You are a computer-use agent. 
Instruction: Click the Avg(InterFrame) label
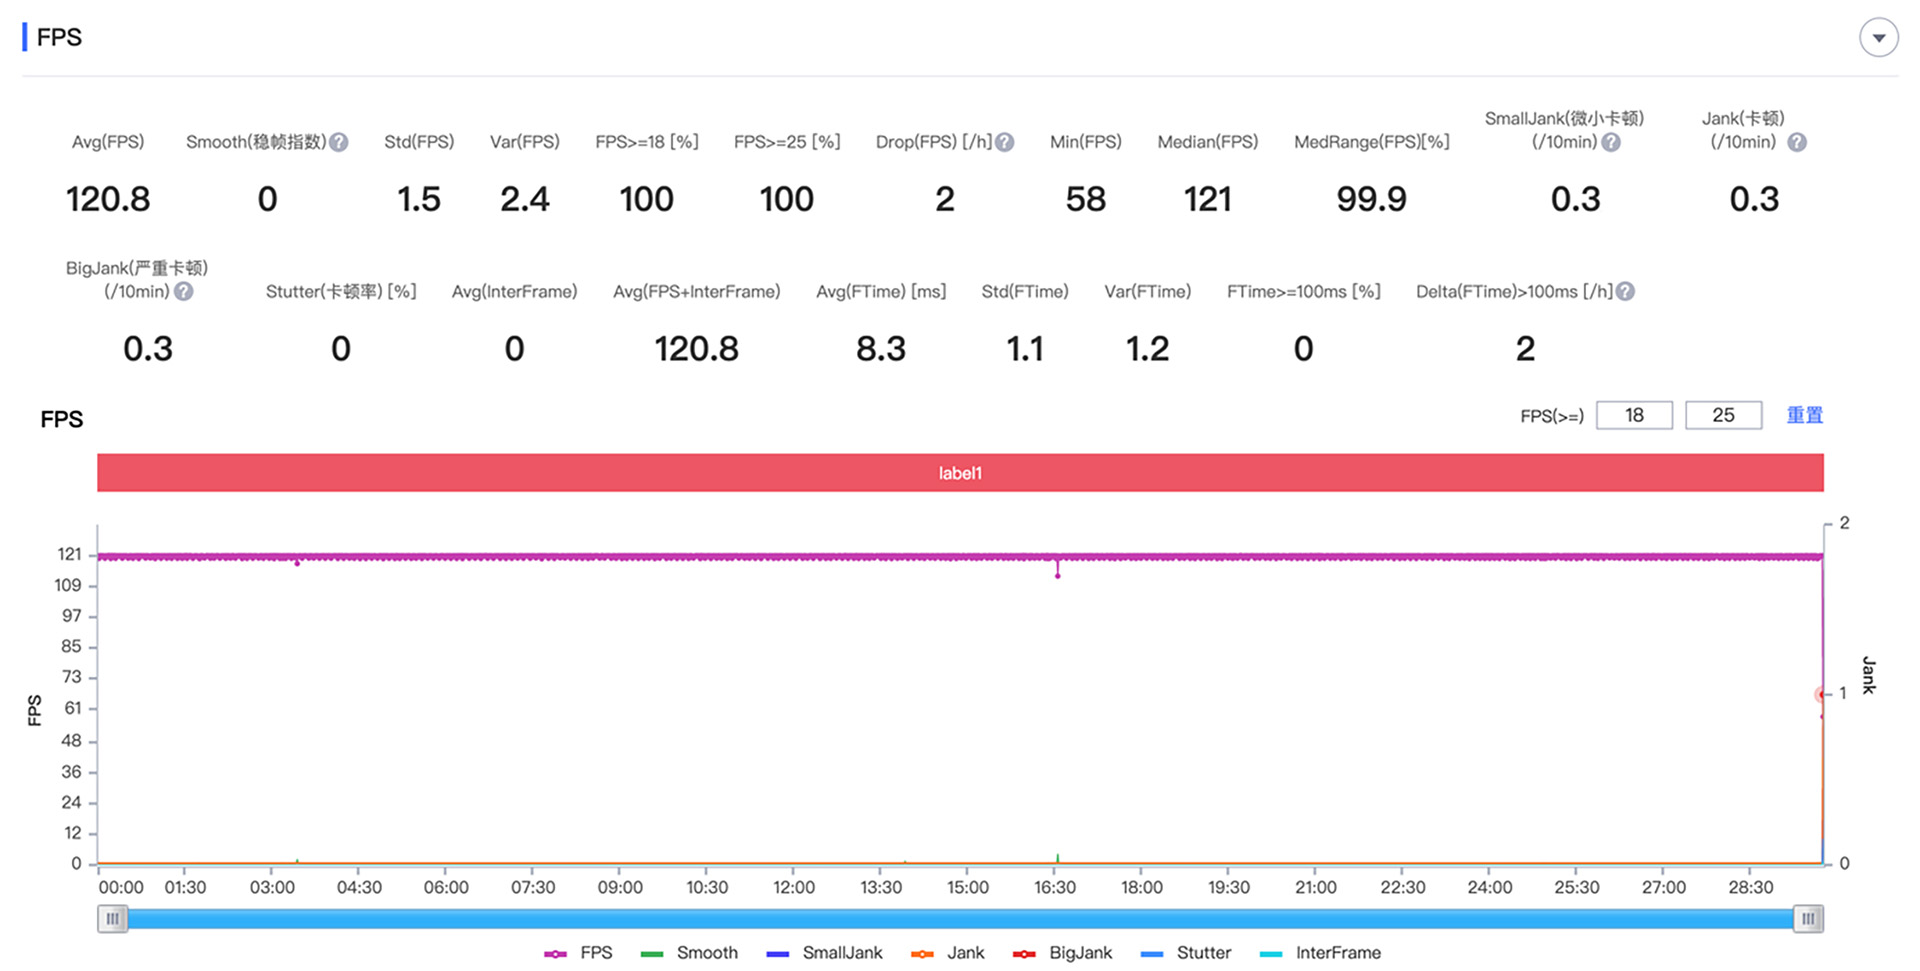coord(515,292)
